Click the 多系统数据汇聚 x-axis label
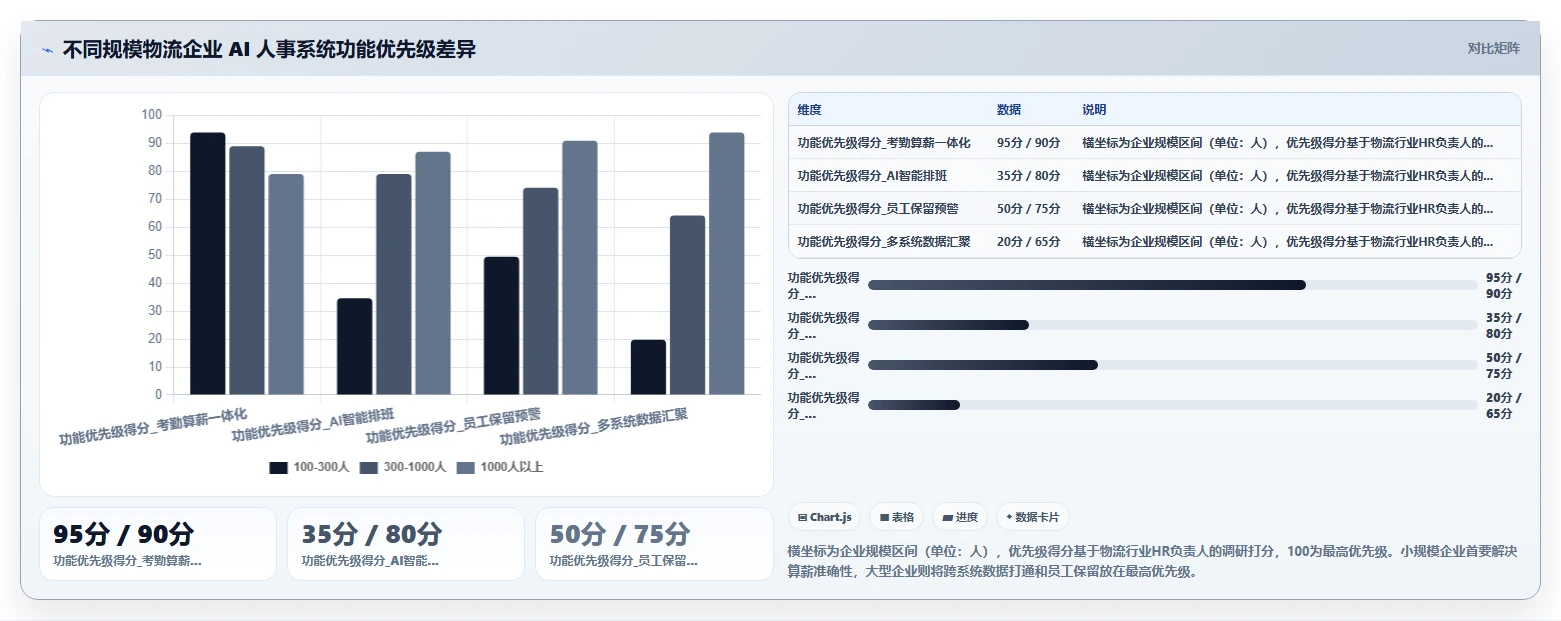This screenshot has height=621, width=1561. [594, 426]
